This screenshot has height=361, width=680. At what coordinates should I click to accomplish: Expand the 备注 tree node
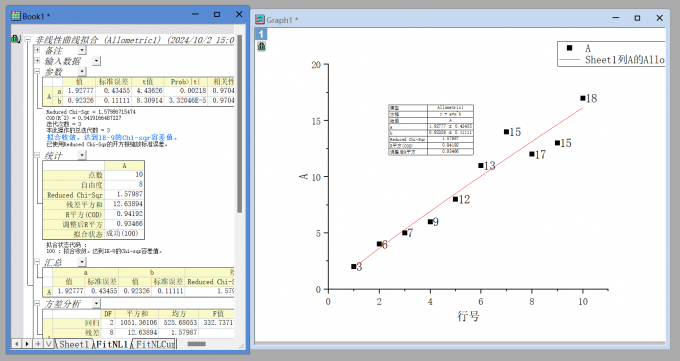click(37, 50)
